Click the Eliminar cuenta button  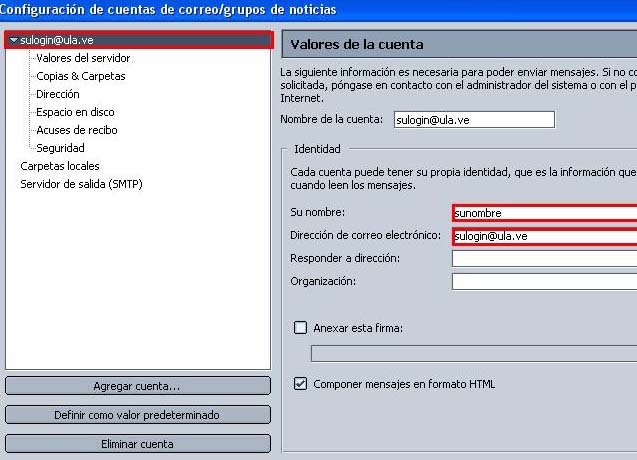pyautogui.click(x=137, y=444)
